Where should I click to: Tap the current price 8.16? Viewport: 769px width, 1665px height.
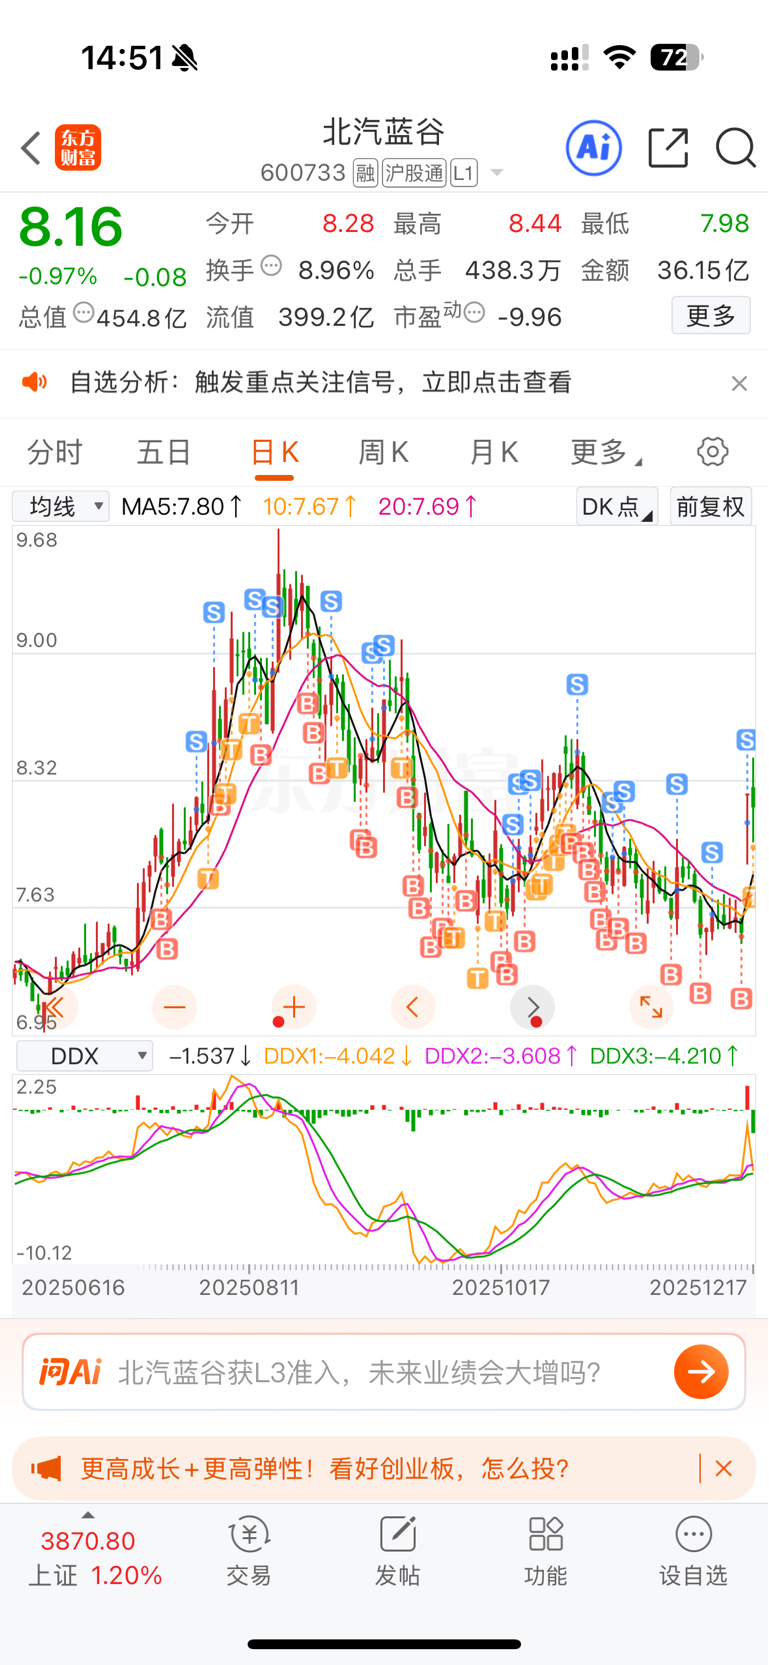[x=71, y=227]
